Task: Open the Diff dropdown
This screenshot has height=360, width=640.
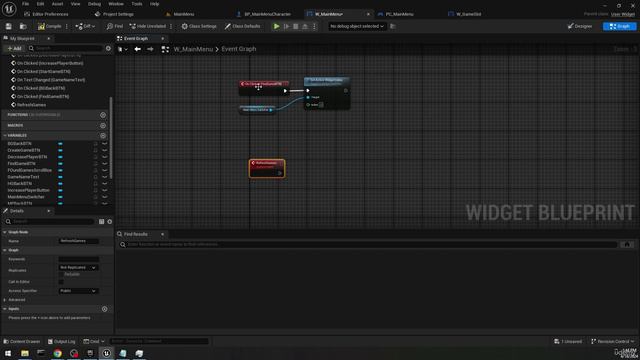Action: click(85, 26)
